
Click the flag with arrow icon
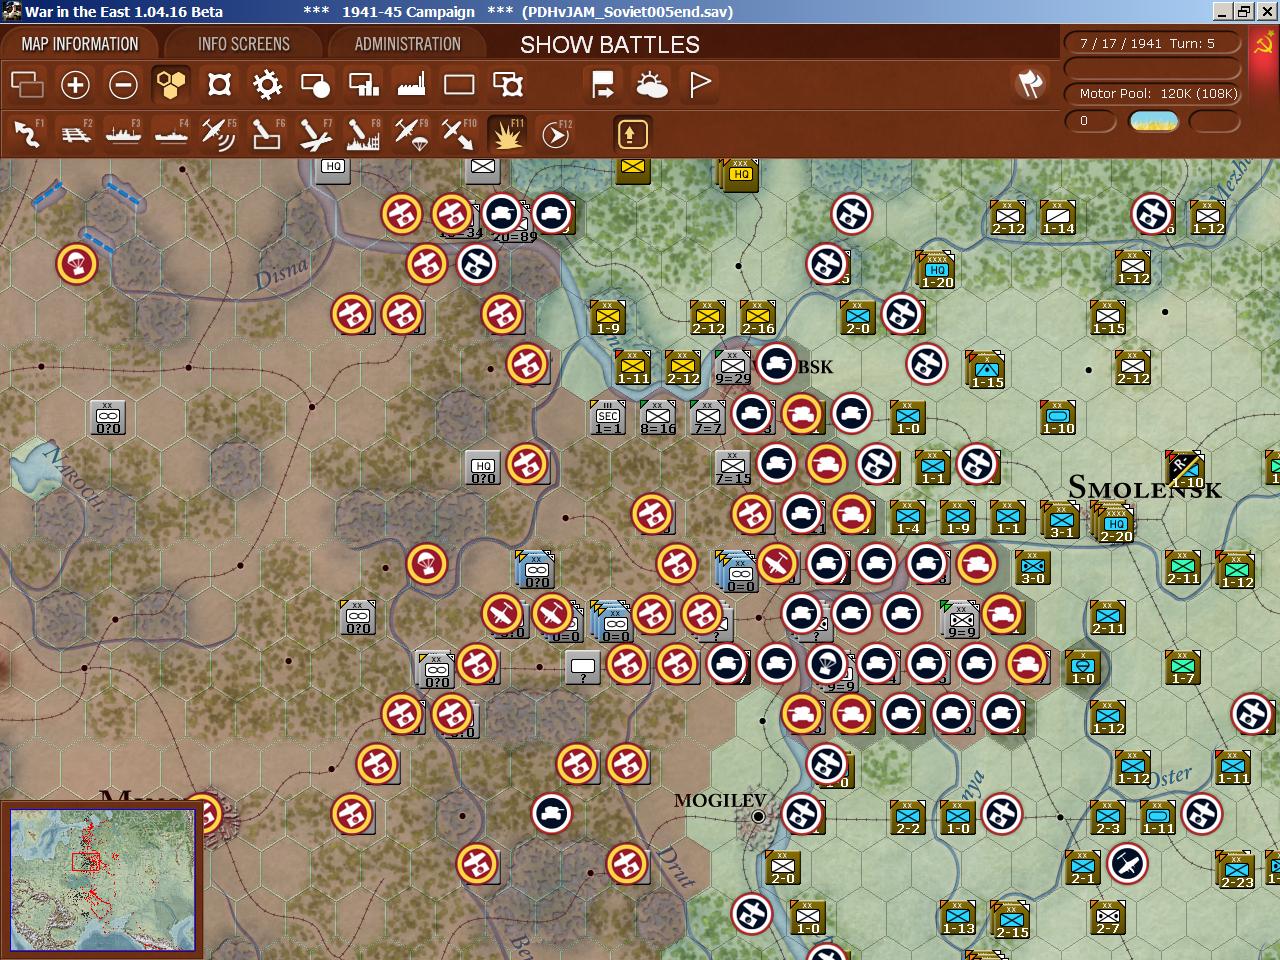603,85
